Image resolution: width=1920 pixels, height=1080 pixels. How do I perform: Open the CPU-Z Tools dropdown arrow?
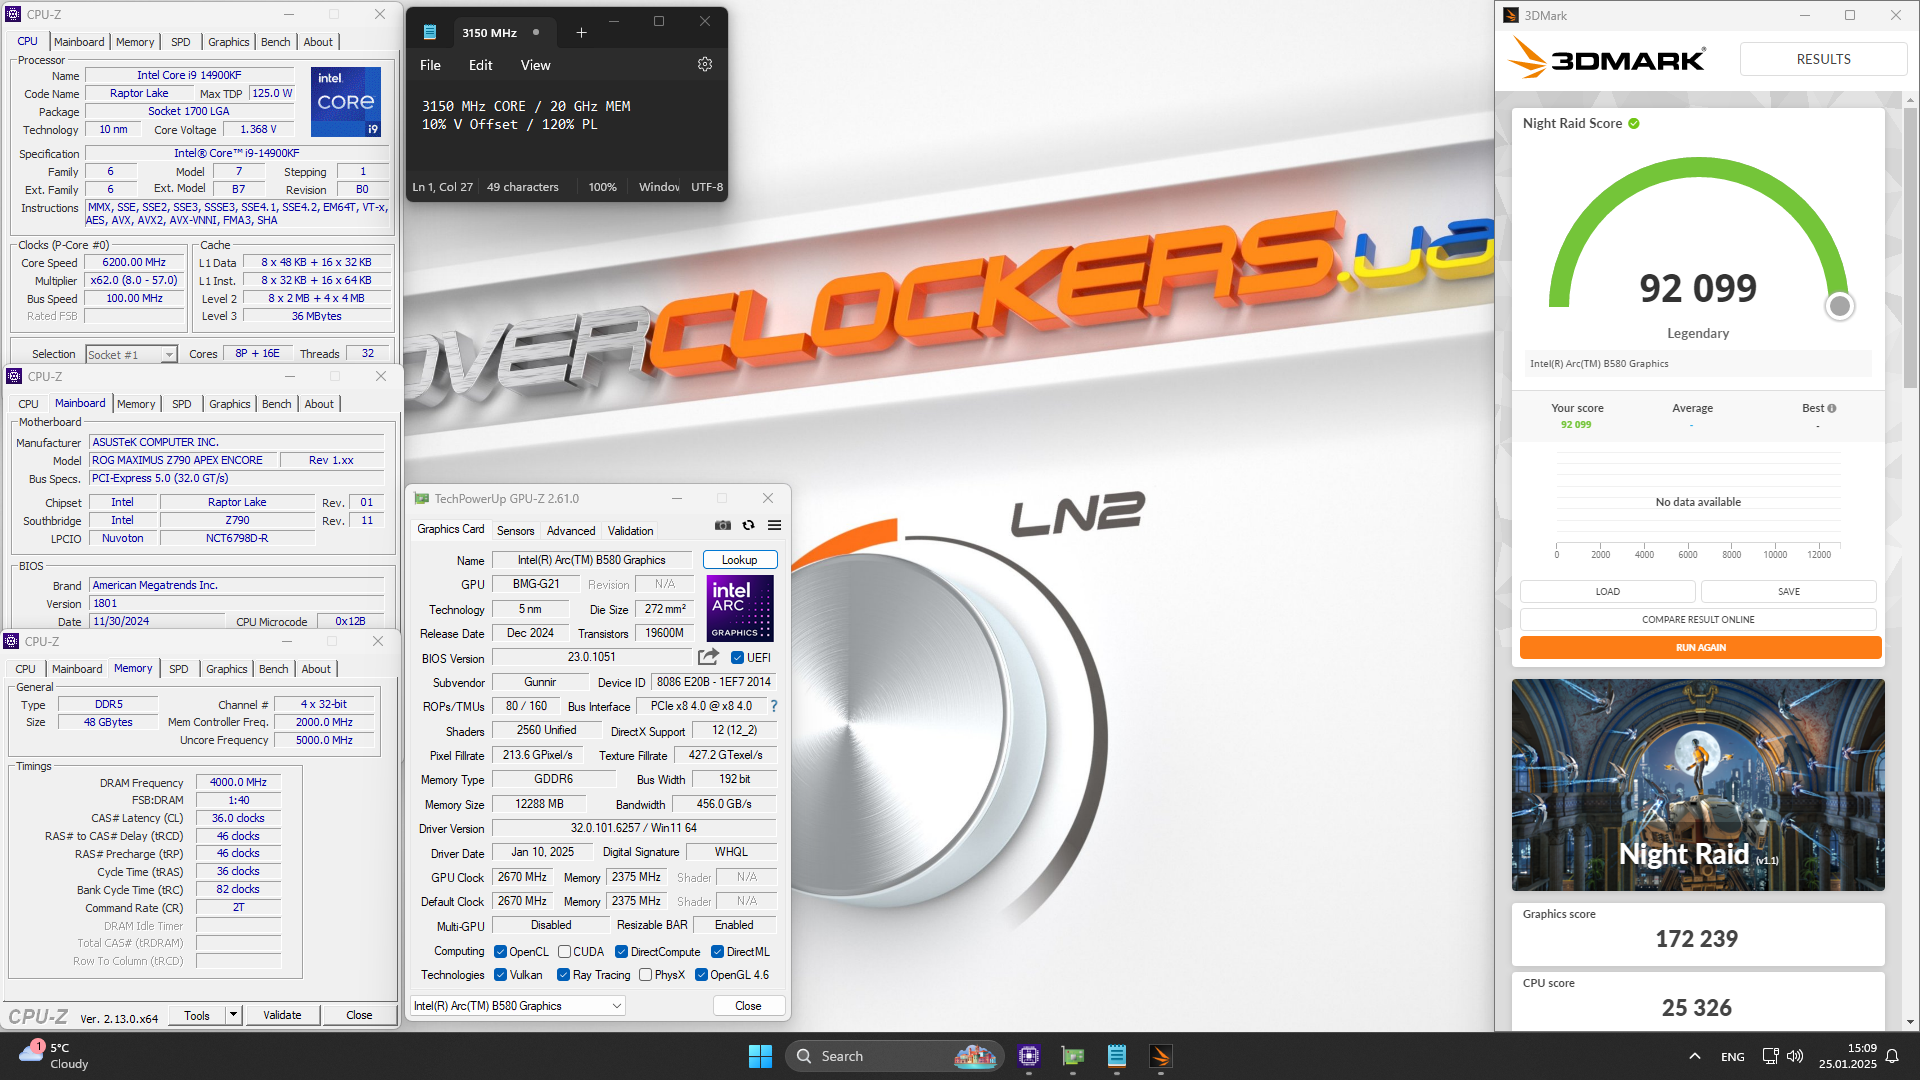tap(233, 1014)
